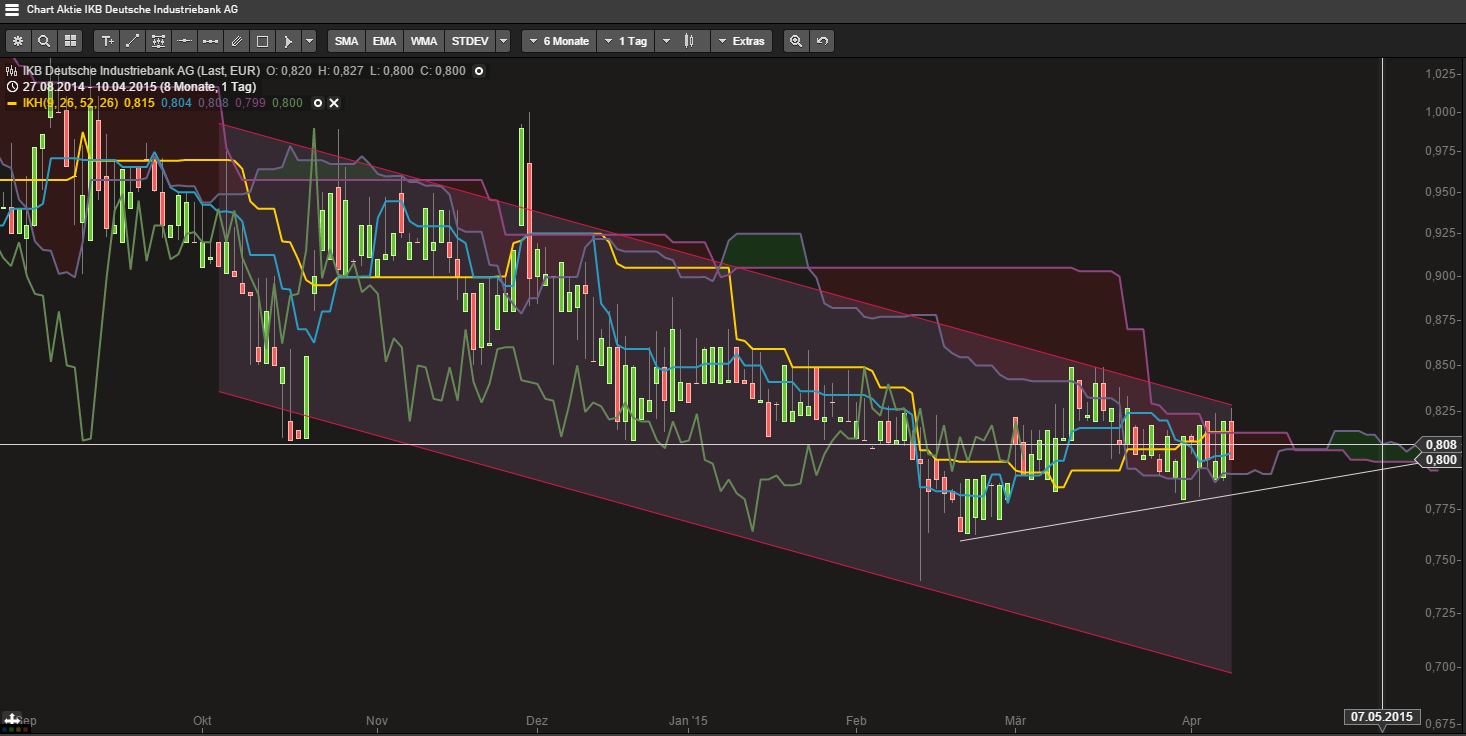Open the chart layout grid icon

[70, 41]
